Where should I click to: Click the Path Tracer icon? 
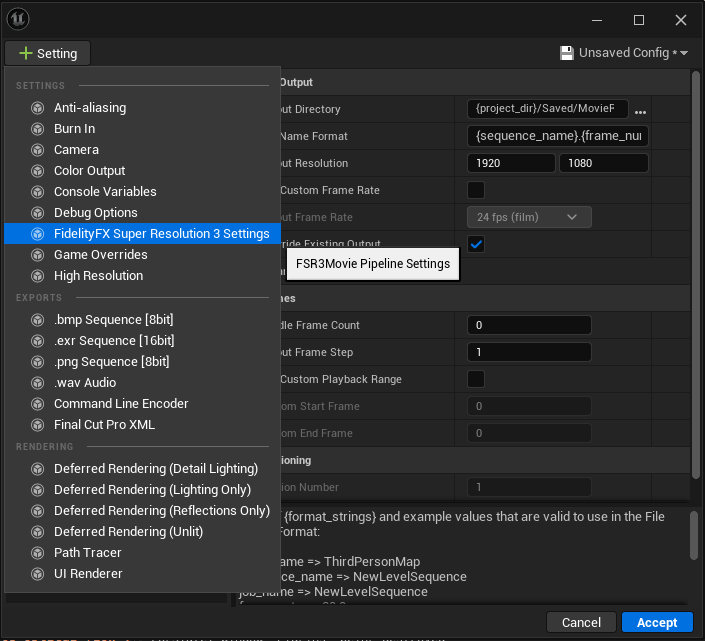(x=38, y=553)
